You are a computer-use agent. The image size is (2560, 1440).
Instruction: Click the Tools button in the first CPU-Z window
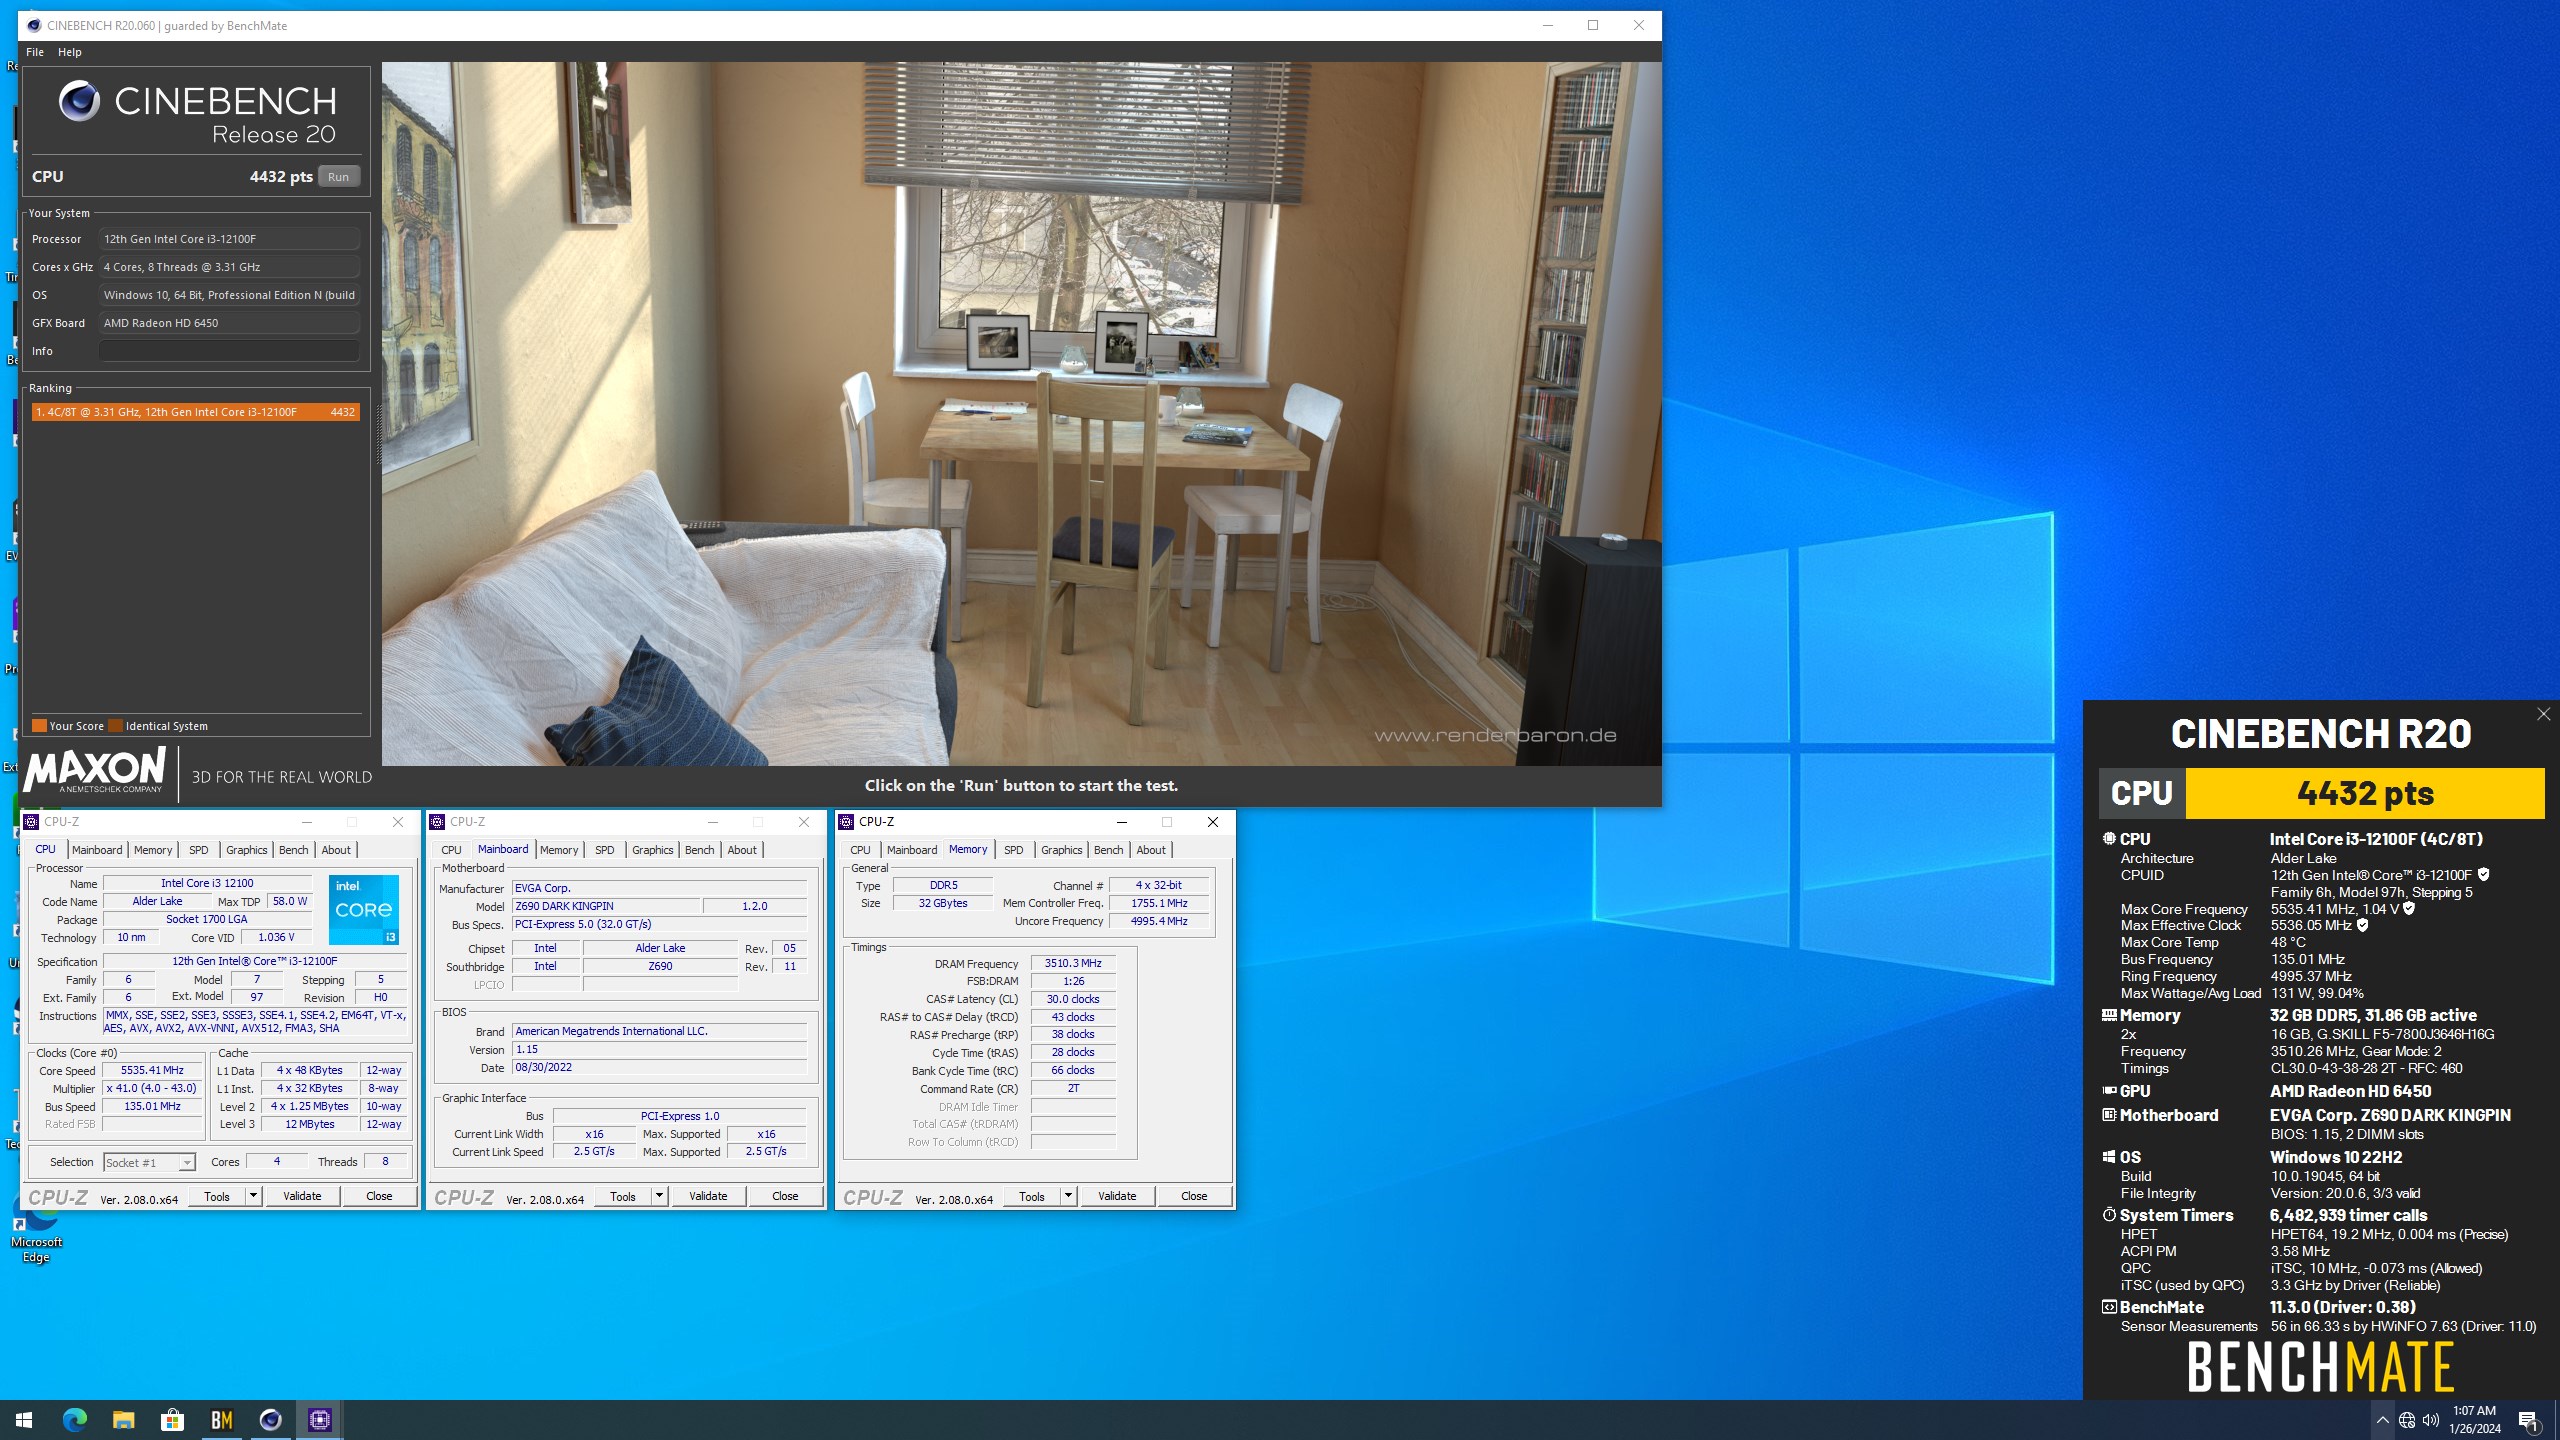216,1196
